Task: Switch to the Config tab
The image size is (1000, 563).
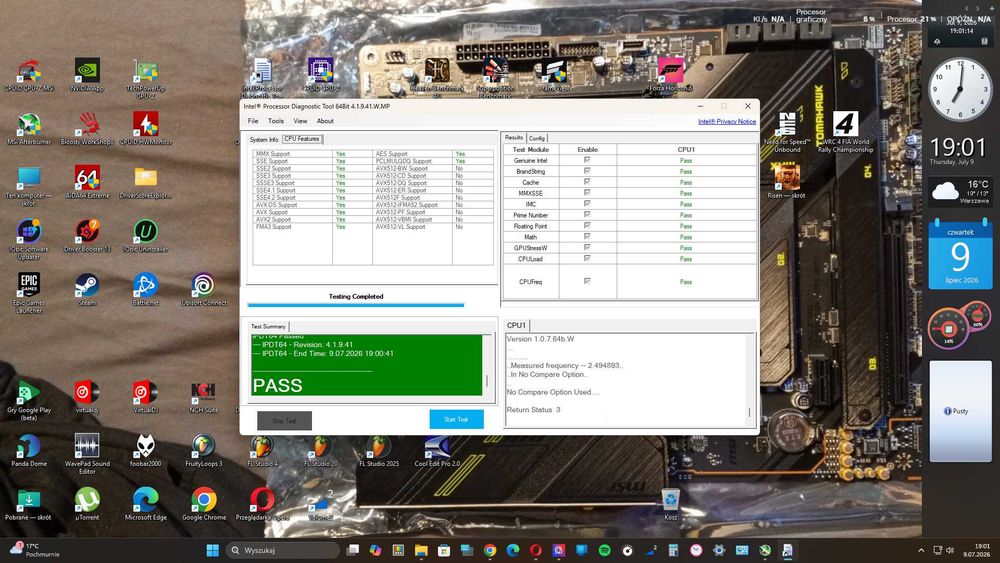Action: pyautogui.click(x=537, y=138)
